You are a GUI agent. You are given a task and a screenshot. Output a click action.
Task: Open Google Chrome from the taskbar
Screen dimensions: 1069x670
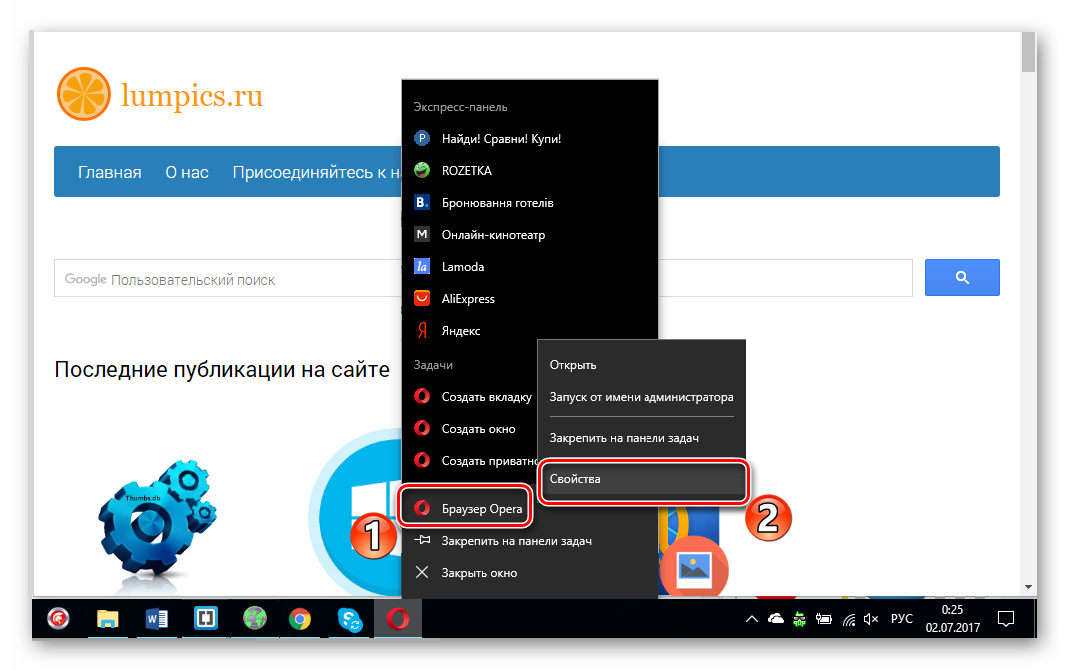pyautogui.click(x=299, y=619)
